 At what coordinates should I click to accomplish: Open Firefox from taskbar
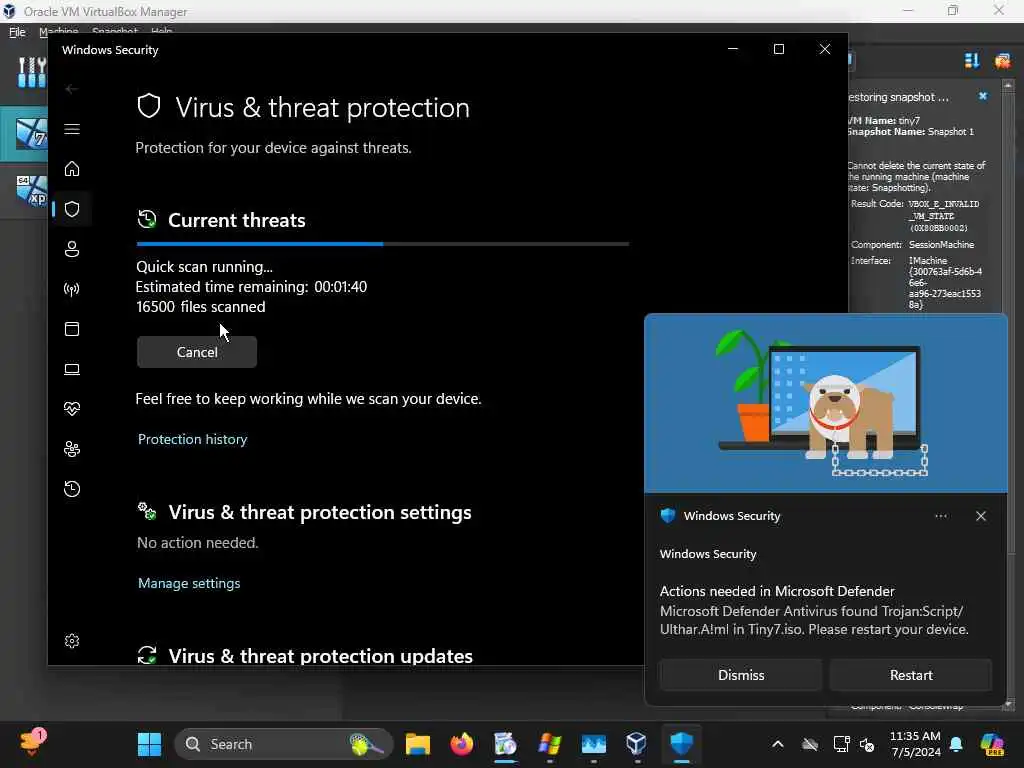(462, 744)
